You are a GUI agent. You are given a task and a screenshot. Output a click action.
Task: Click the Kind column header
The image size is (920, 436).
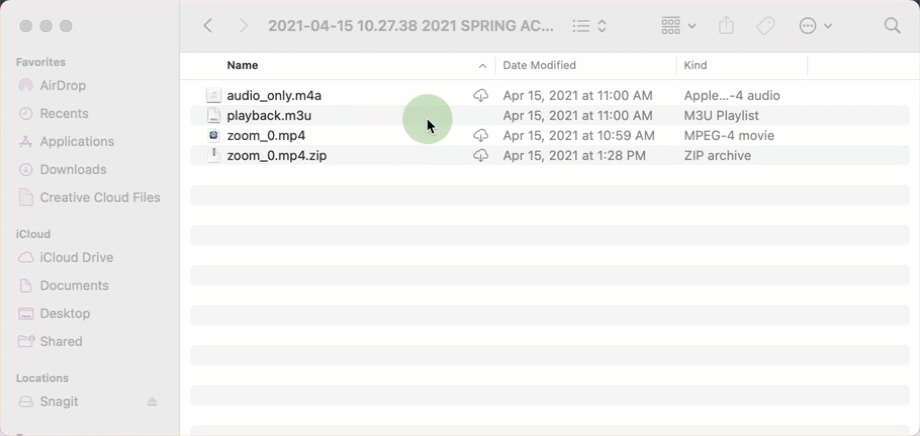point(695,65)
